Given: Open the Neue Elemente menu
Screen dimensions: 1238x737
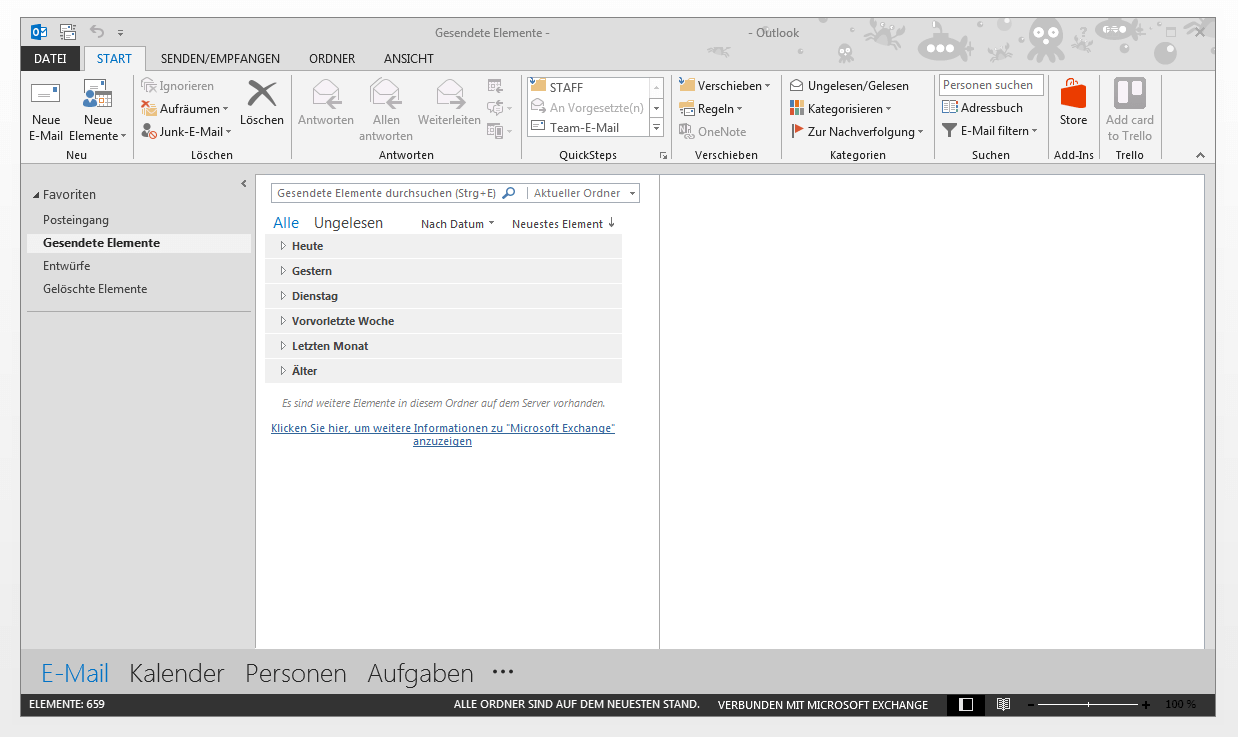Looking at the screenshot, I should pyautogui.click(x=98, y=110).
